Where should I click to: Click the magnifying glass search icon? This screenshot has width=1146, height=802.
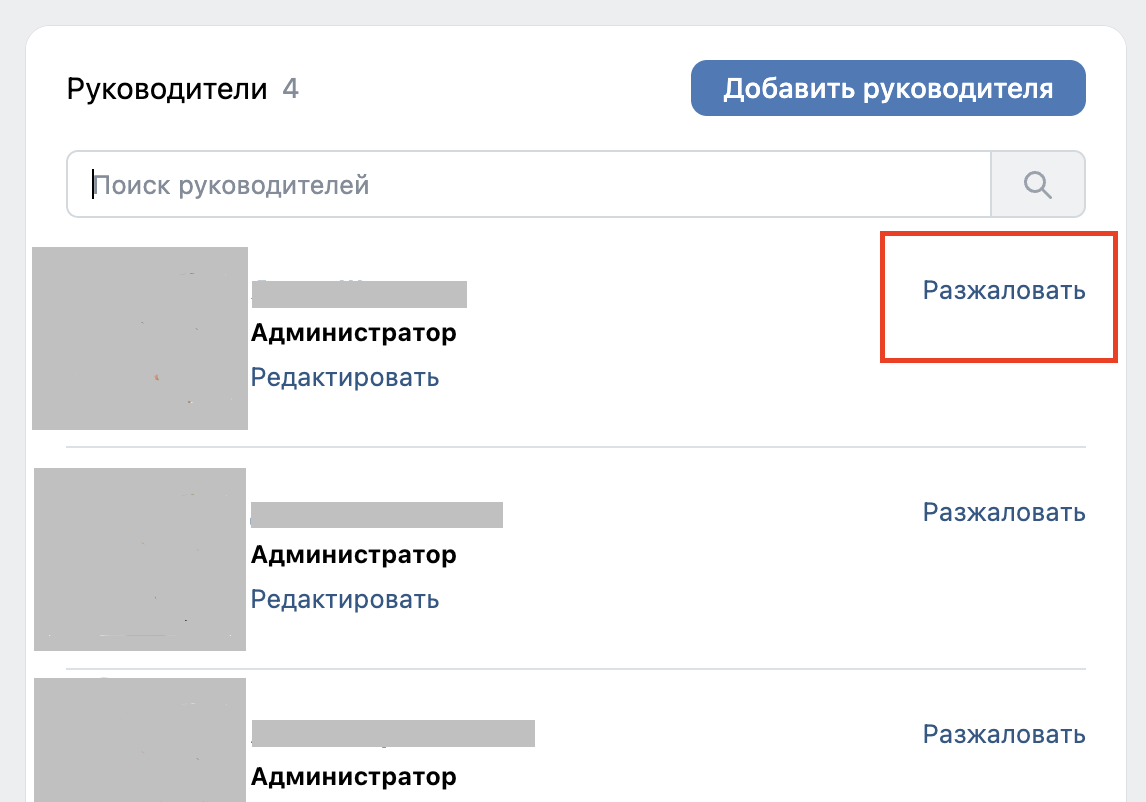[1037, 183]
